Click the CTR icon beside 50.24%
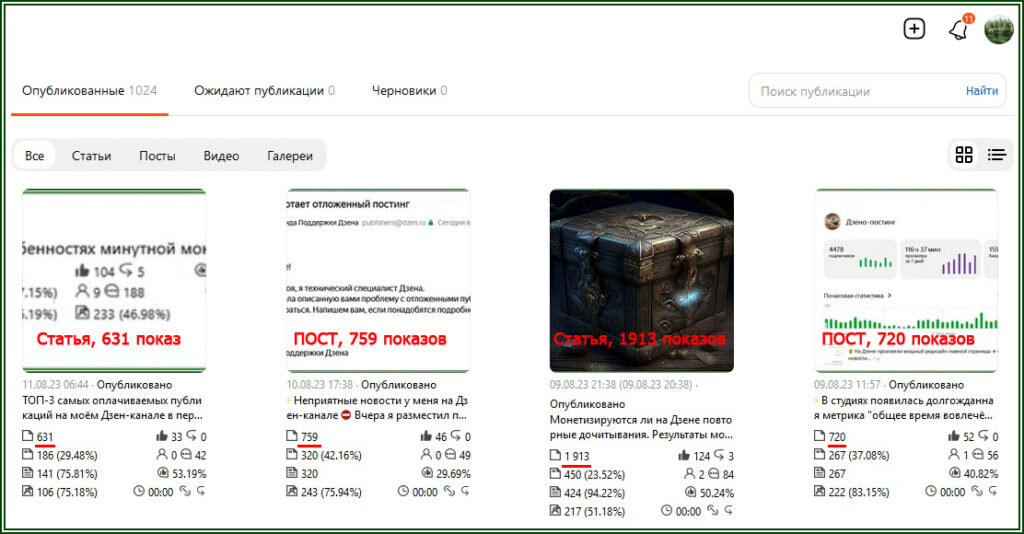 tap(690, 492)
